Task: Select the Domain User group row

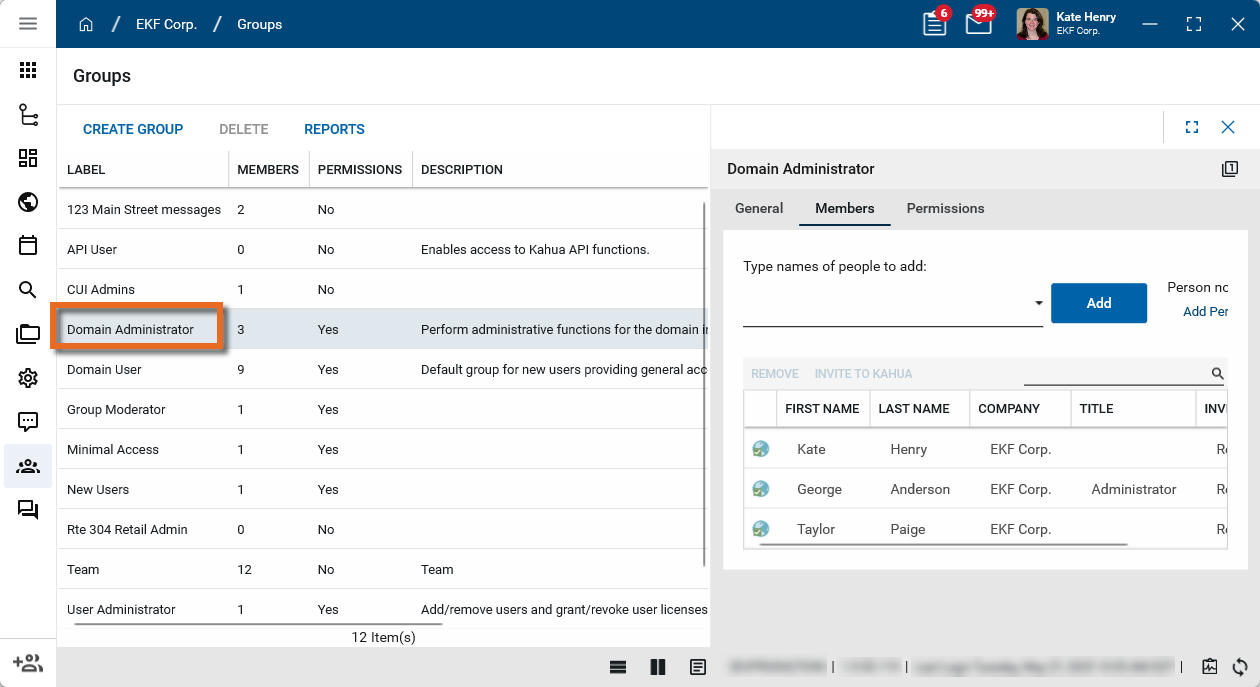Action: pos(104,369)
